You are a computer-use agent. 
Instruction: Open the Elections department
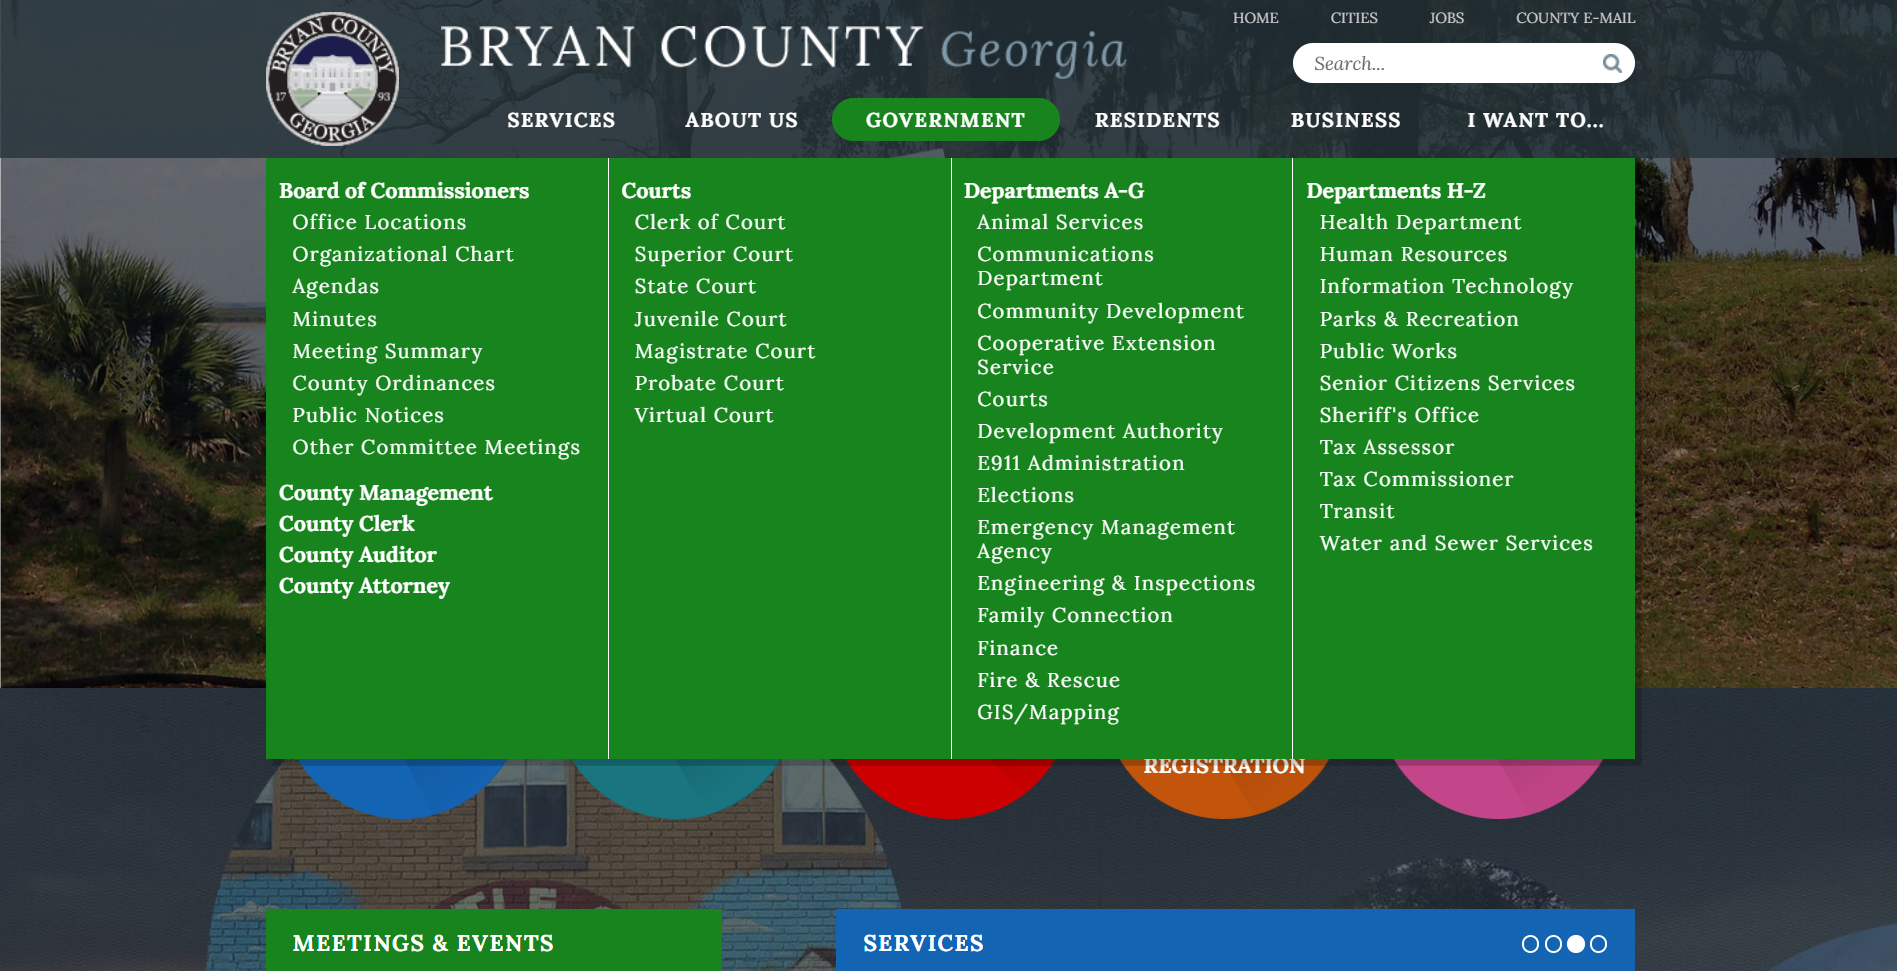tap(1025, 495)
